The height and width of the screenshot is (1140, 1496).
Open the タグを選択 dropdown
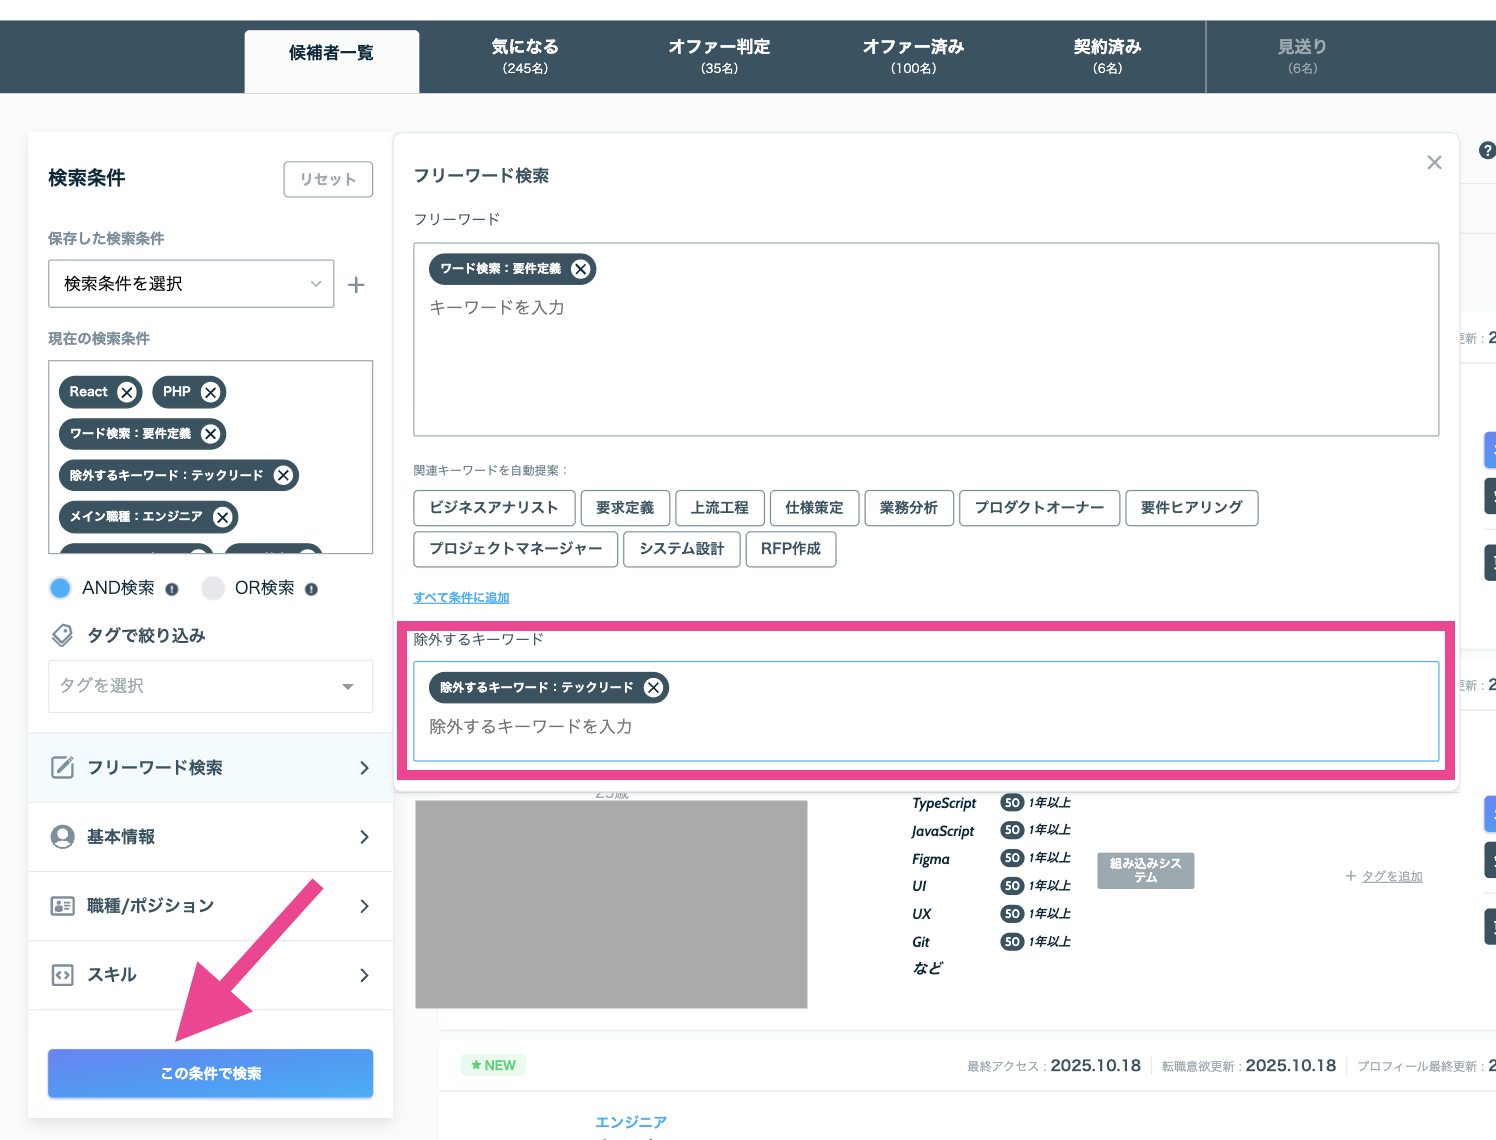point(210,686)
